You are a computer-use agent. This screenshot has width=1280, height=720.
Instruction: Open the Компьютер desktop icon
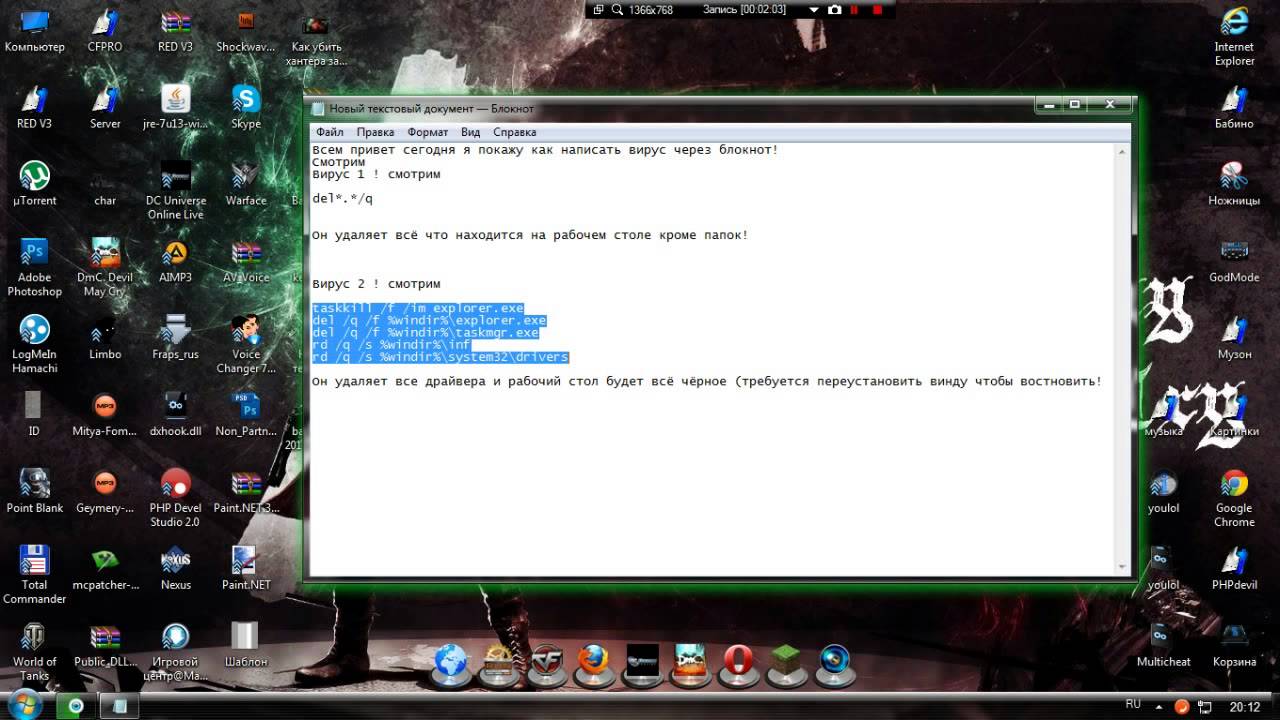coord(34,31)
